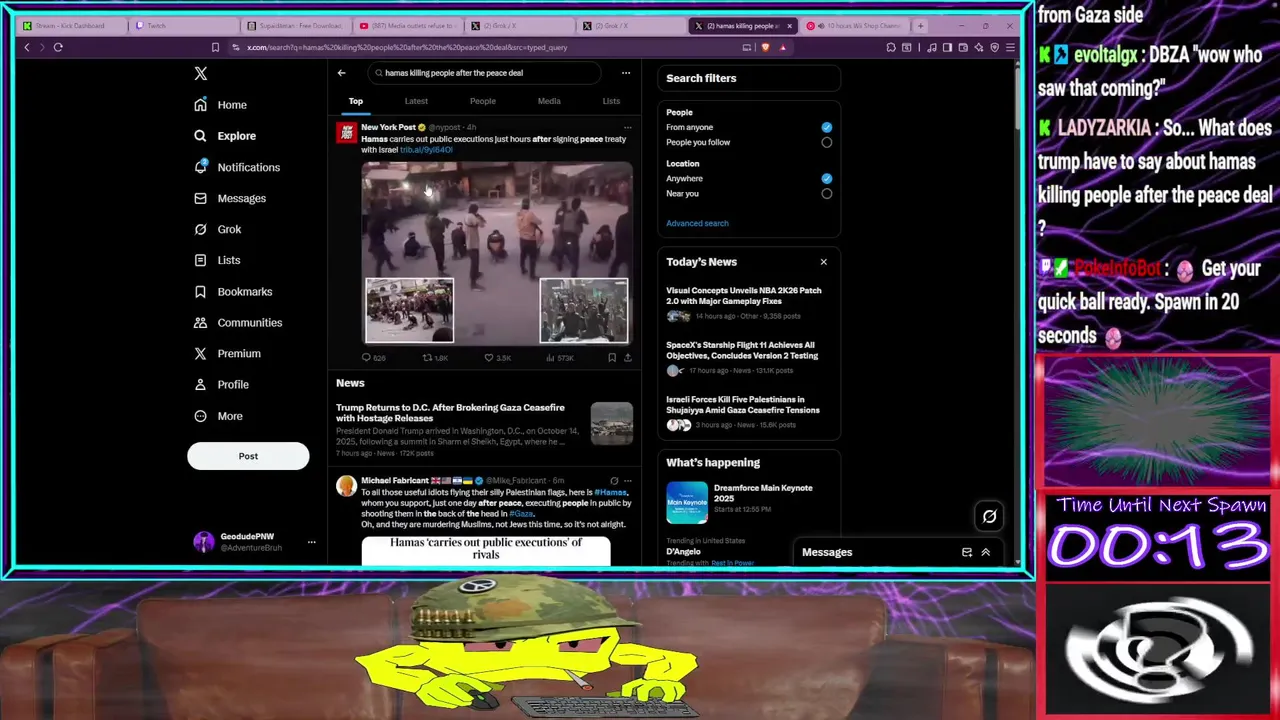Open the browser main menu hamburger icon

(1009, 47)
